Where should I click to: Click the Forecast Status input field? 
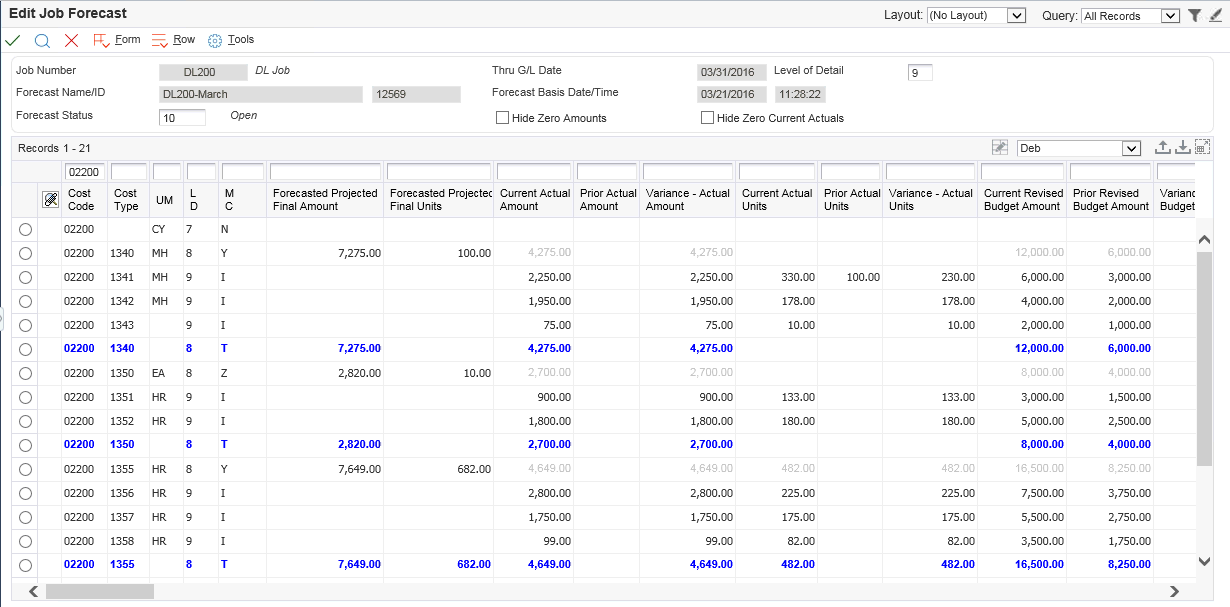tap(182, 118)
